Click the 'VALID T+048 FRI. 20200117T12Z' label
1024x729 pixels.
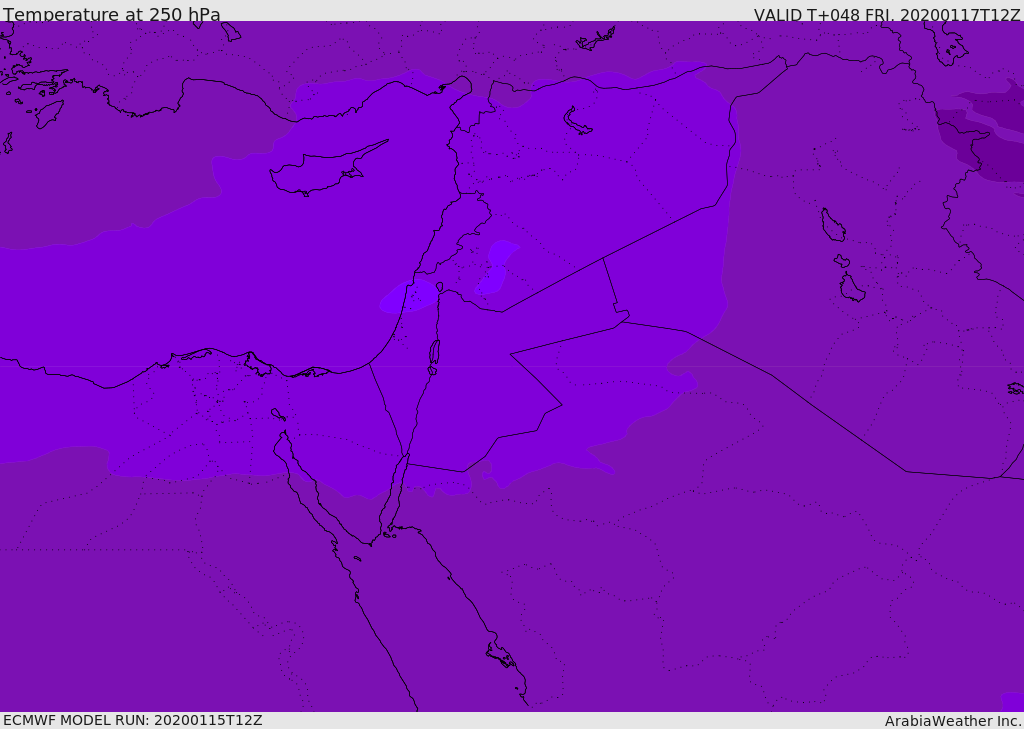(887, 14)
